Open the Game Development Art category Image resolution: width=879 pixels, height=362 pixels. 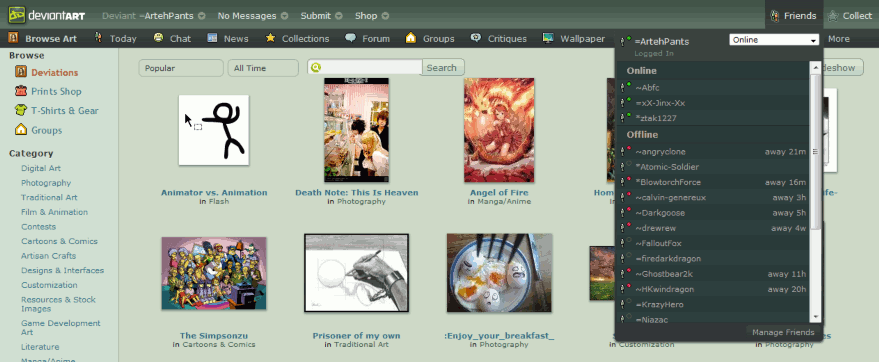pos(61,327)
